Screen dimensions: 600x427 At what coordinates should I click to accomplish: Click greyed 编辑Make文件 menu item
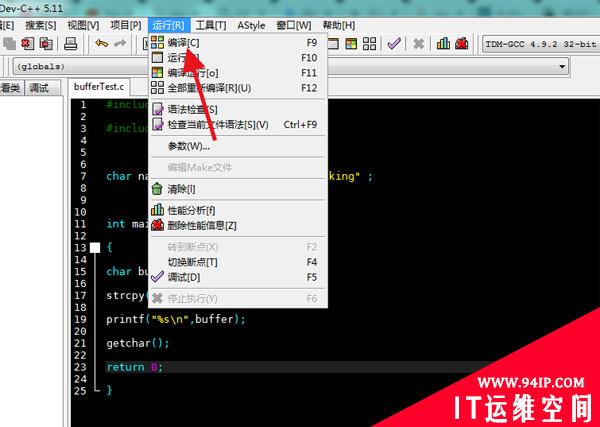238,168
